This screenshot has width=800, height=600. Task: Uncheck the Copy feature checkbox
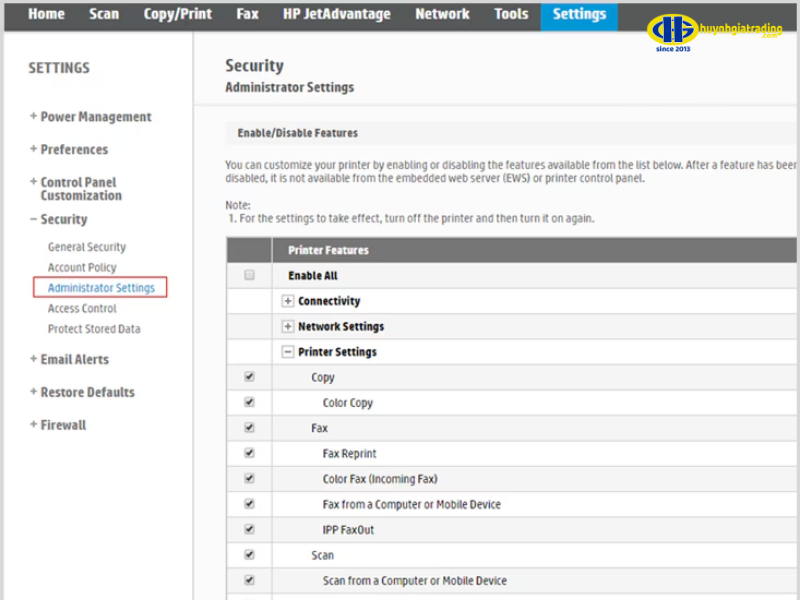tap(249, 377)
